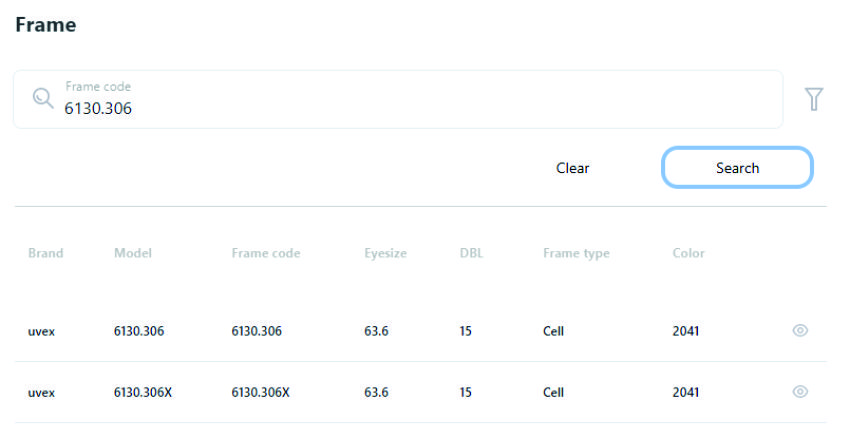Sort by the DBL column header
This screenshot has width=850, height=438.
(x=470, y=253)
